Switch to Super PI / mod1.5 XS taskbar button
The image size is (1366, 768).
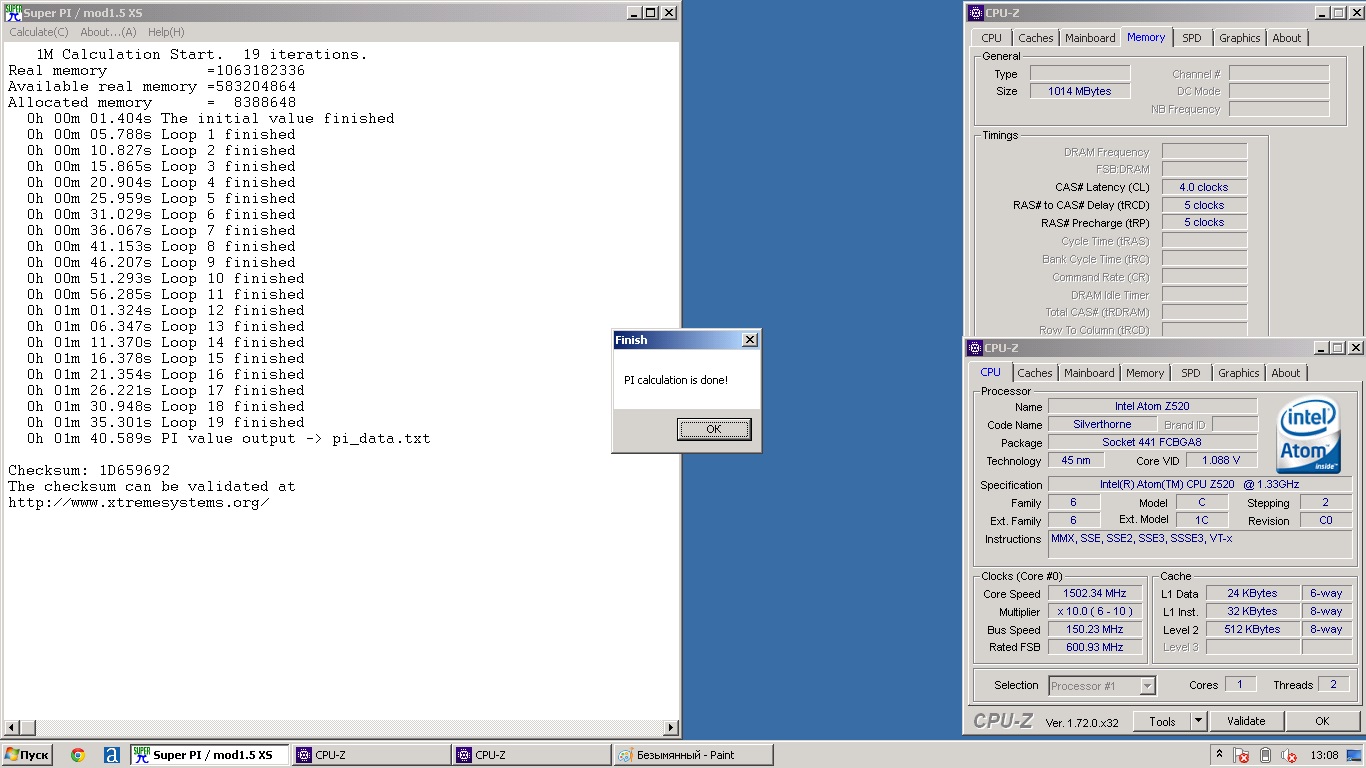210,755
